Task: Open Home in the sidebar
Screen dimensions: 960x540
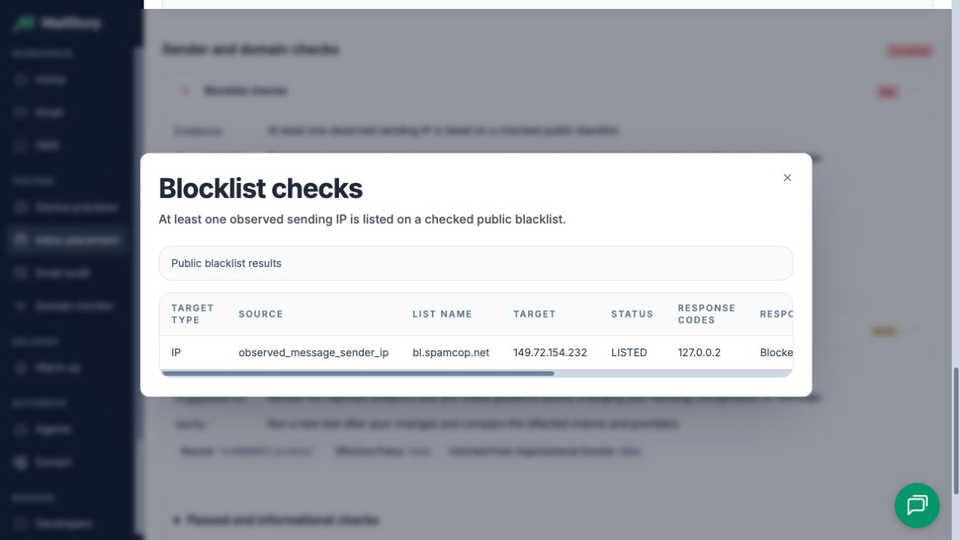Action: coord(50,80)
